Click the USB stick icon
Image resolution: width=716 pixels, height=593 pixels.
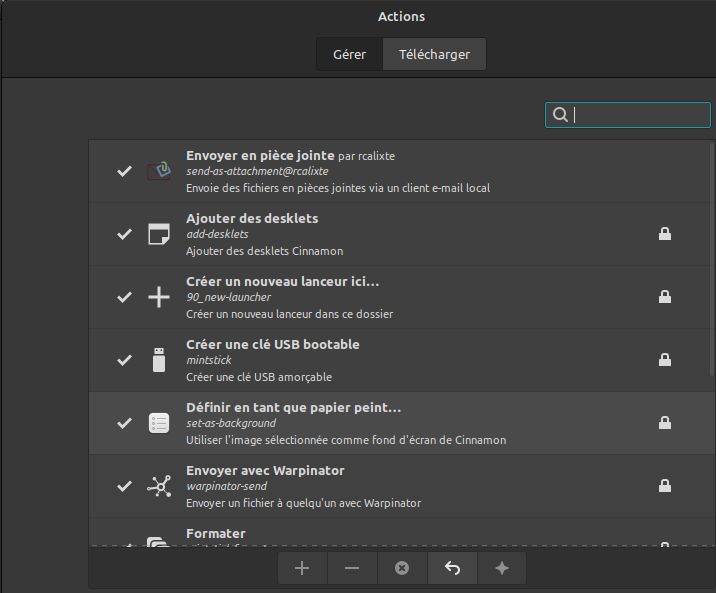pos(159,360)
